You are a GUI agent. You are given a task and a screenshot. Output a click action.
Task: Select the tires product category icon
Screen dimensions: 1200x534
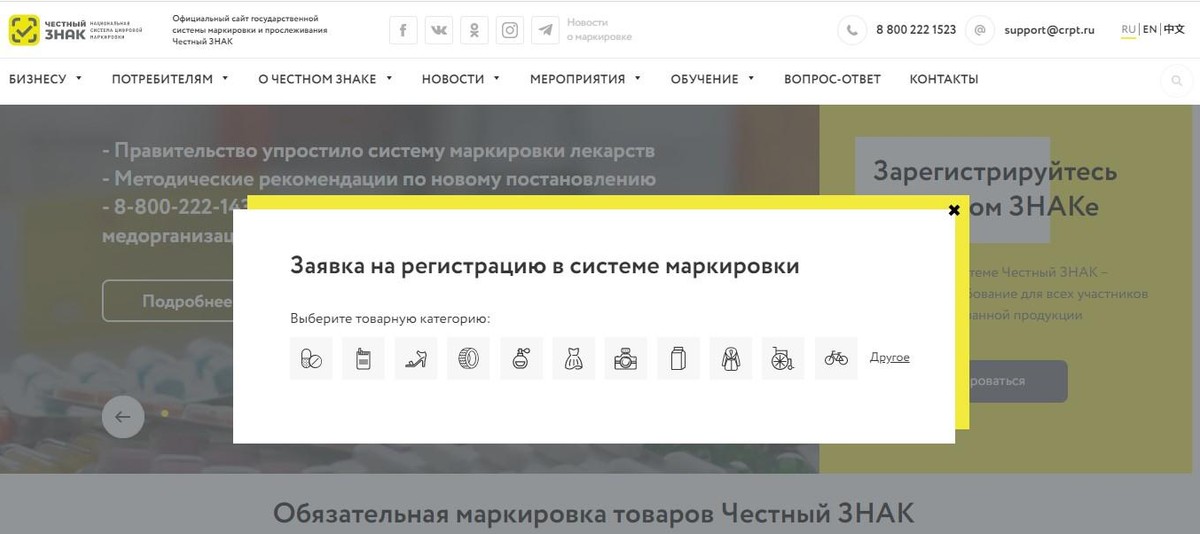coord(468,358)
